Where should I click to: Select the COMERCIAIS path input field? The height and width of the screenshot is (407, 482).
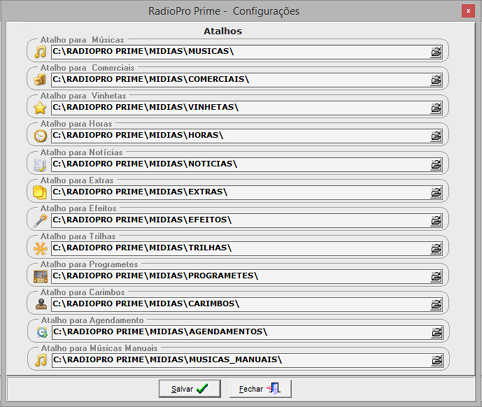pyautogui.click(x=240, y=80)
